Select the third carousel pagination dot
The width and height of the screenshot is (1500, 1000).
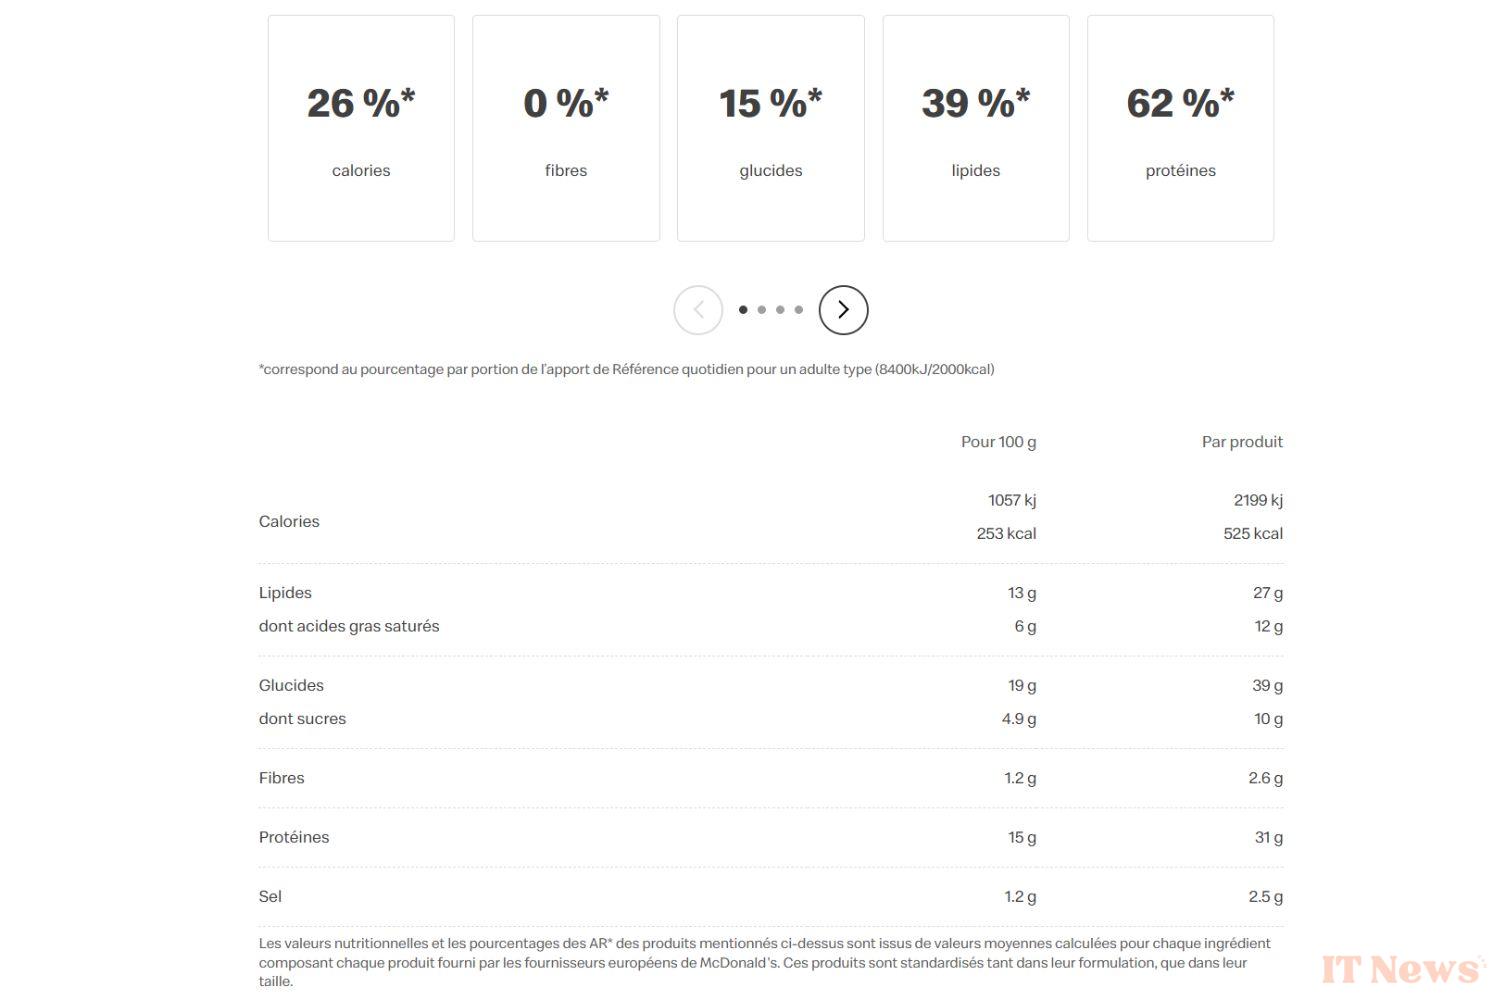tap(780, 310)
